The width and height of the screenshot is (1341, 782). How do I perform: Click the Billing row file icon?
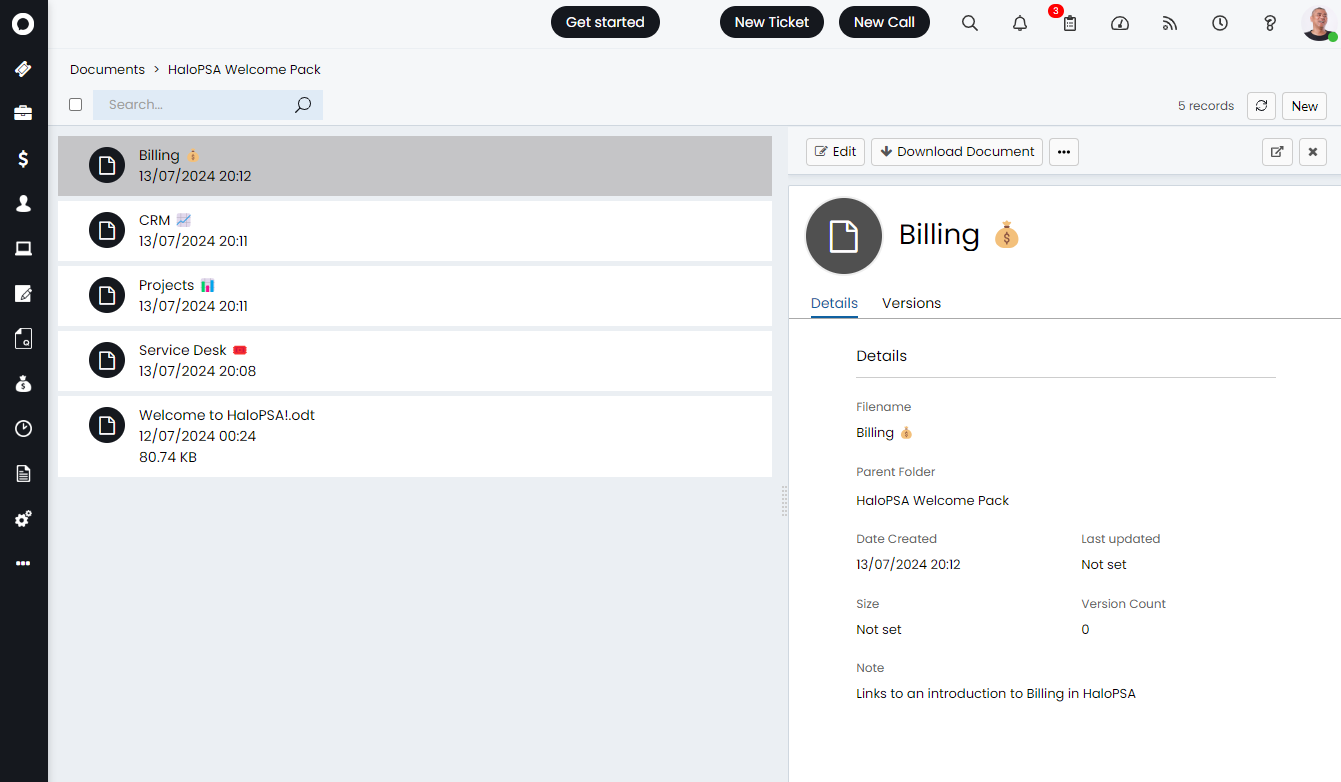click(107, 165)
